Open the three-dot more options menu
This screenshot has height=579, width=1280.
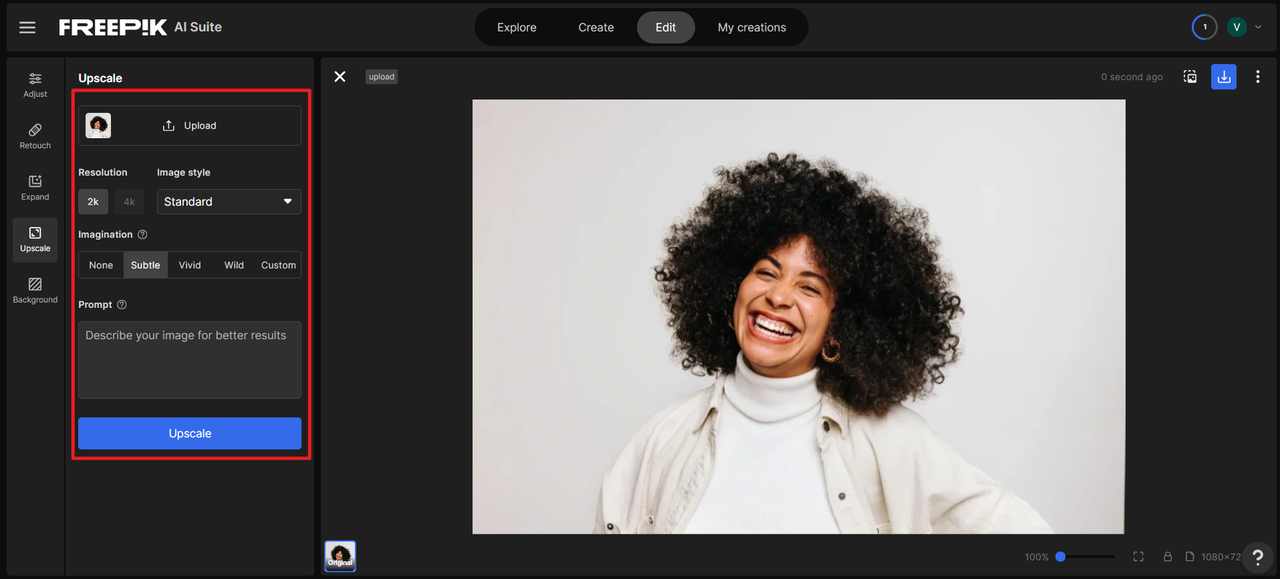[1257, 77]
